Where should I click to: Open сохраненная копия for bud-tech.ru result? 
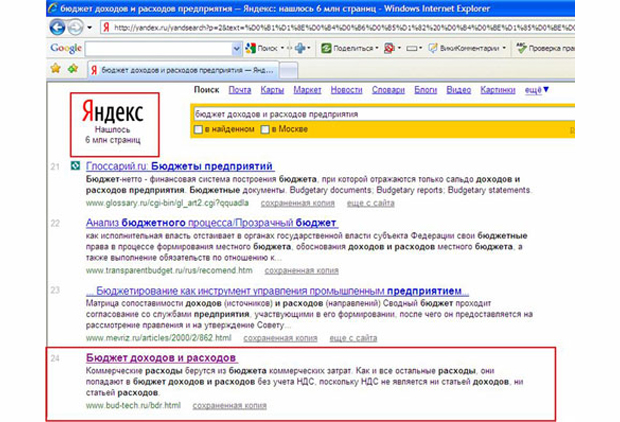pos(230,405)
